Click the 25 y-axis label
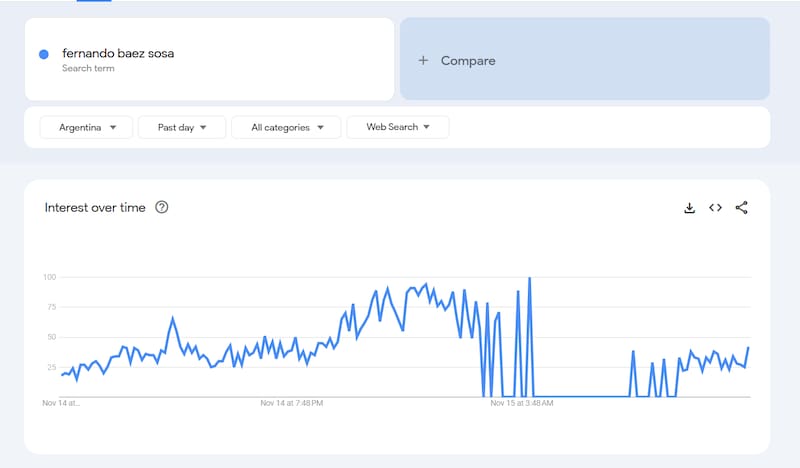This screenshot has width=800, height=468. coord(52,367)
